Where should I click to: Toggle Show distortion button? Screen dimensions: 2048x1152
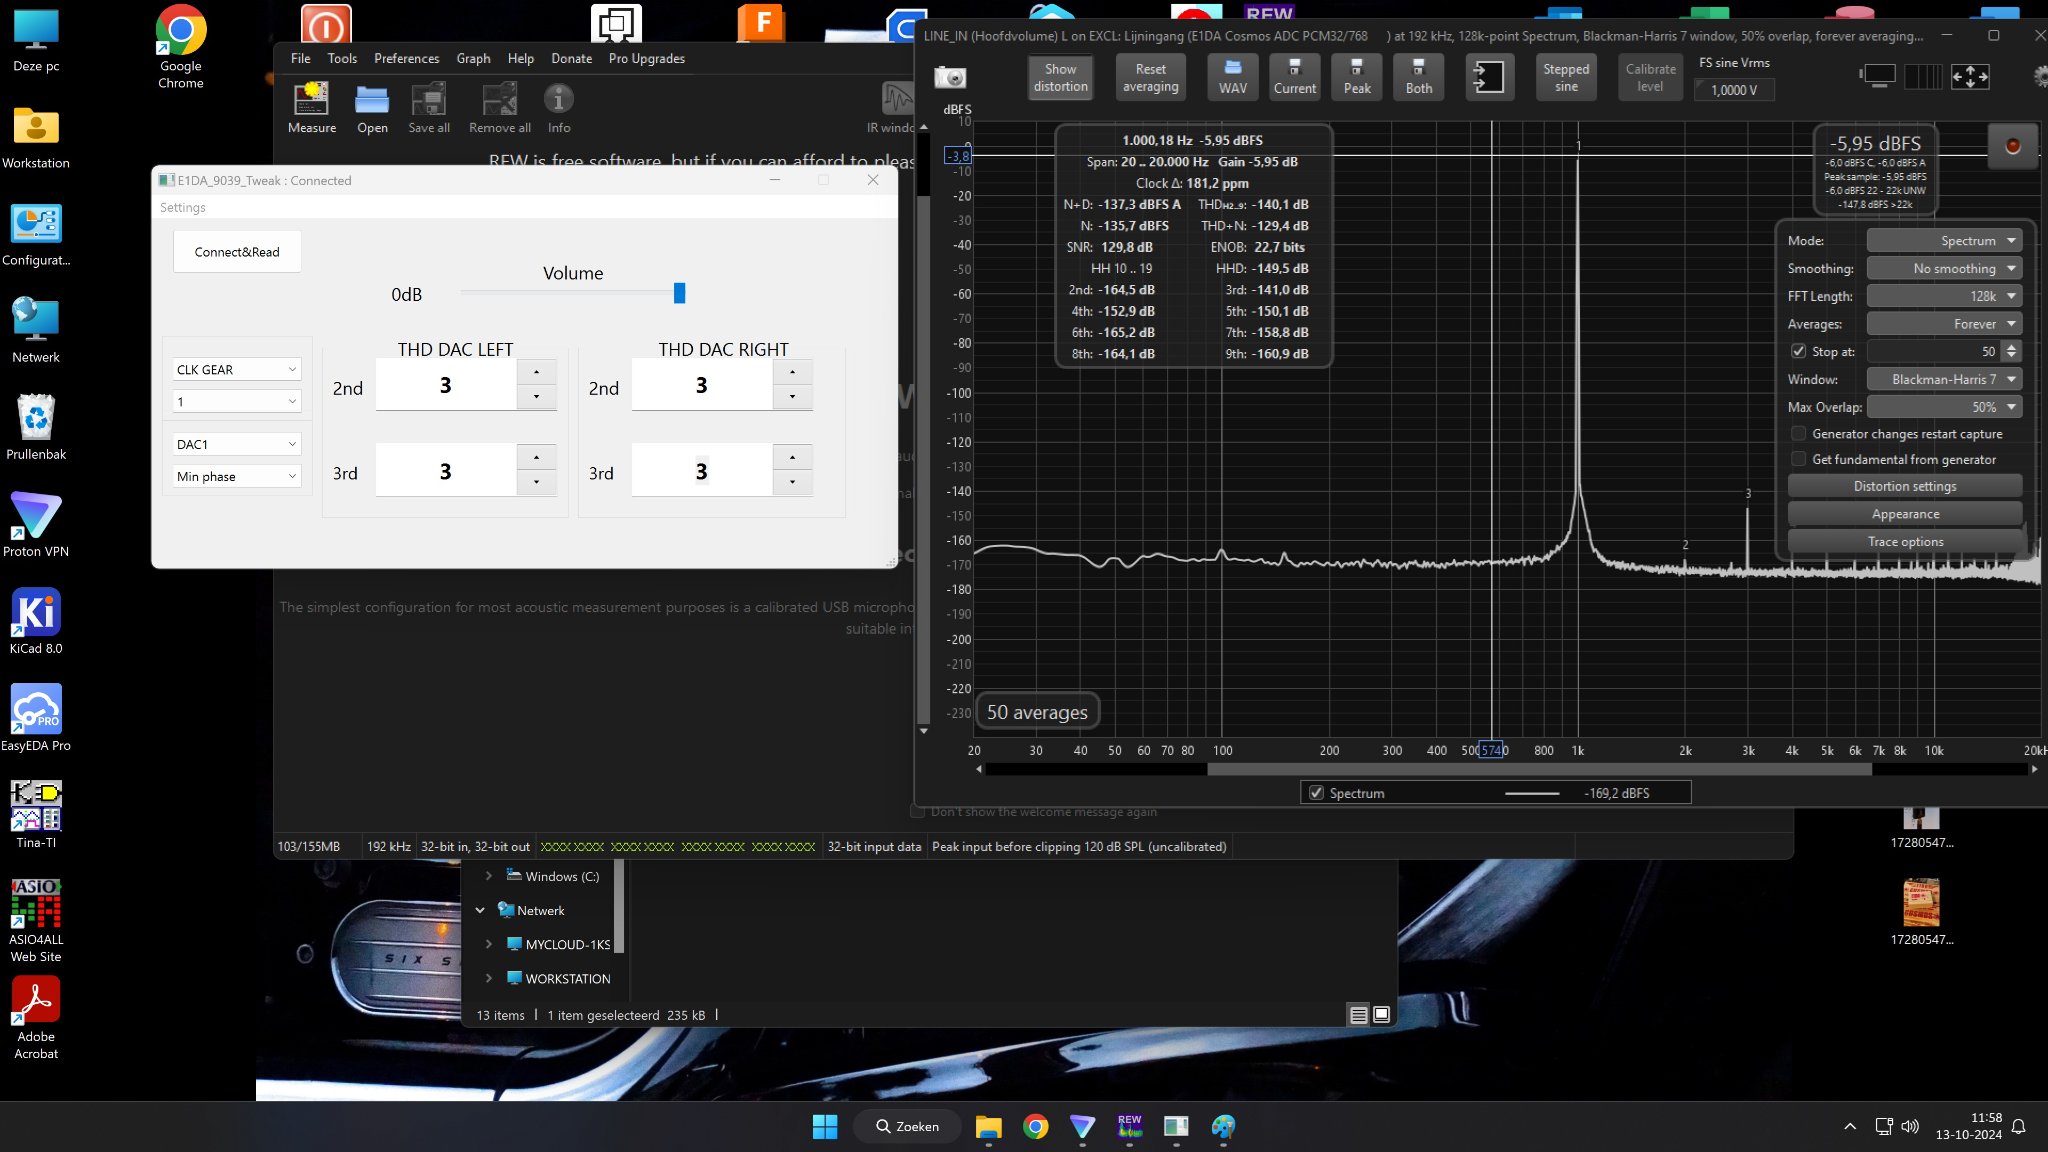(1060, 77)
